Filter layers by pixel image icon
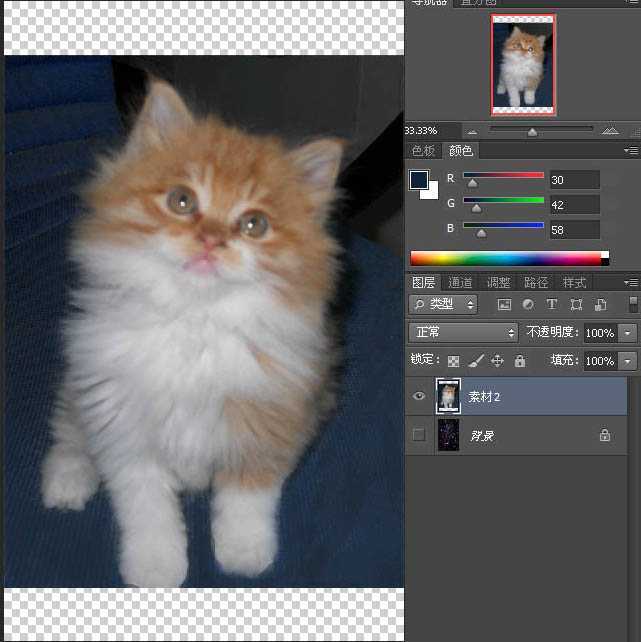 pyautogui.click(x=504, y=304)
